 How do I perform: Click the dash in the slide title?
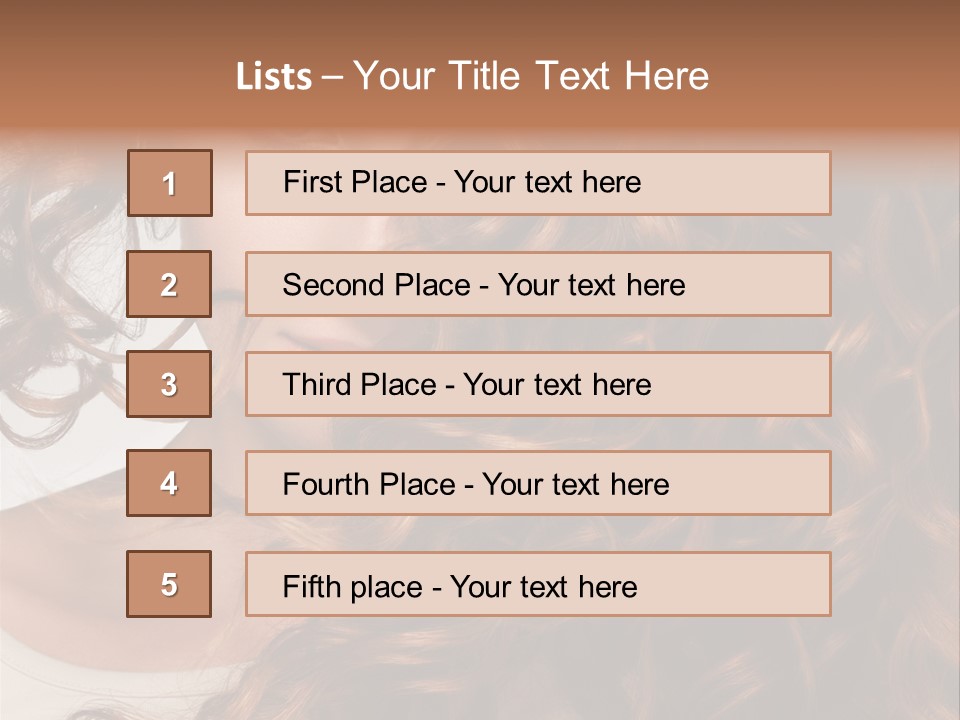click(333, 77)
